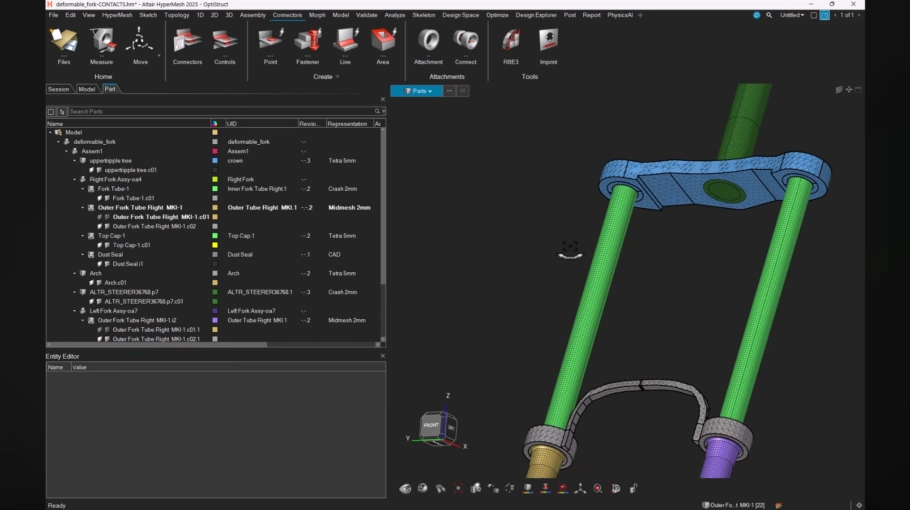
Task: Click the search magnifier icon in the menu bar
Action: point(769,15)
